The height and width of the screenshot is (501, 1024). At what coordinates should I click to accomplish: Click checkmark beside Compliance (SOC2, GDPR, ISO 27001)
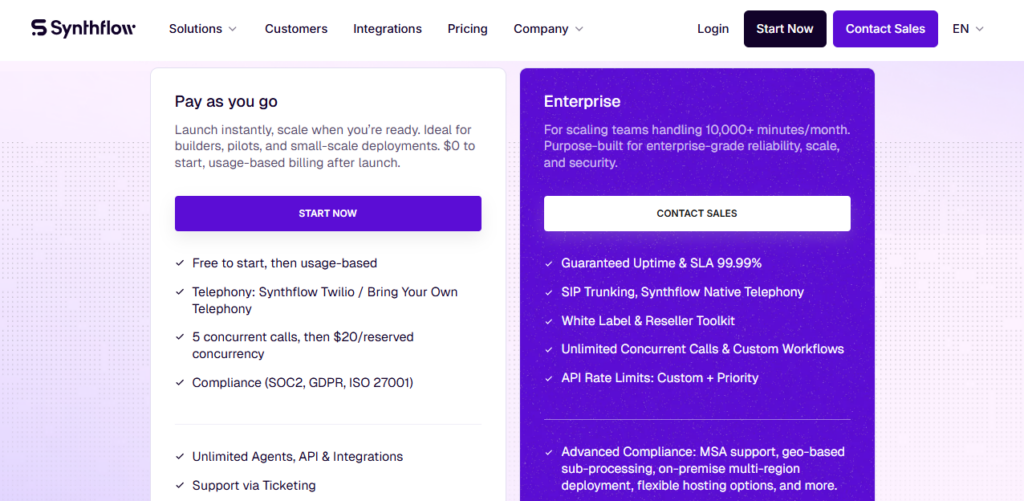180,383
